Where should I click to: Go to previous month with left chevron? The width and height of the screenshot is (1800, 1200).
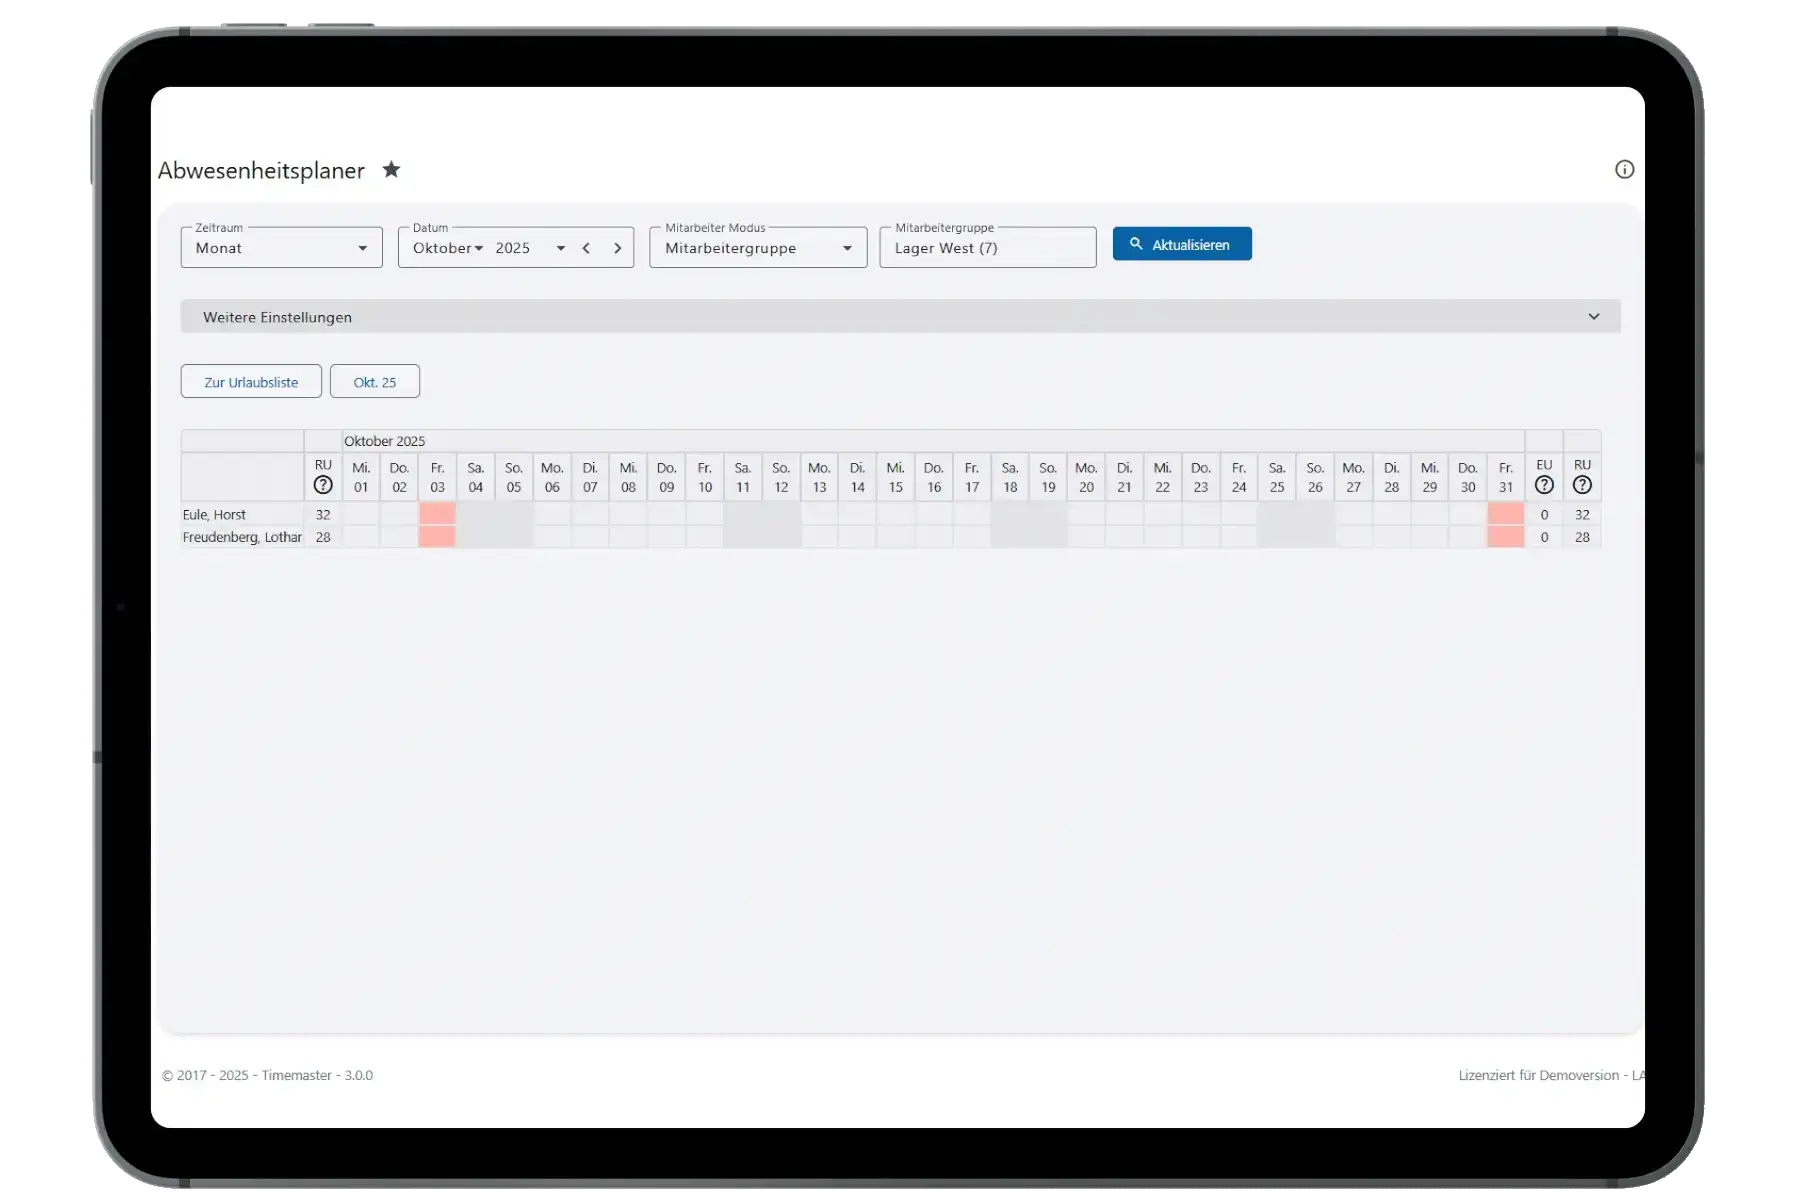pyautogui.click(x=586, y=248)
